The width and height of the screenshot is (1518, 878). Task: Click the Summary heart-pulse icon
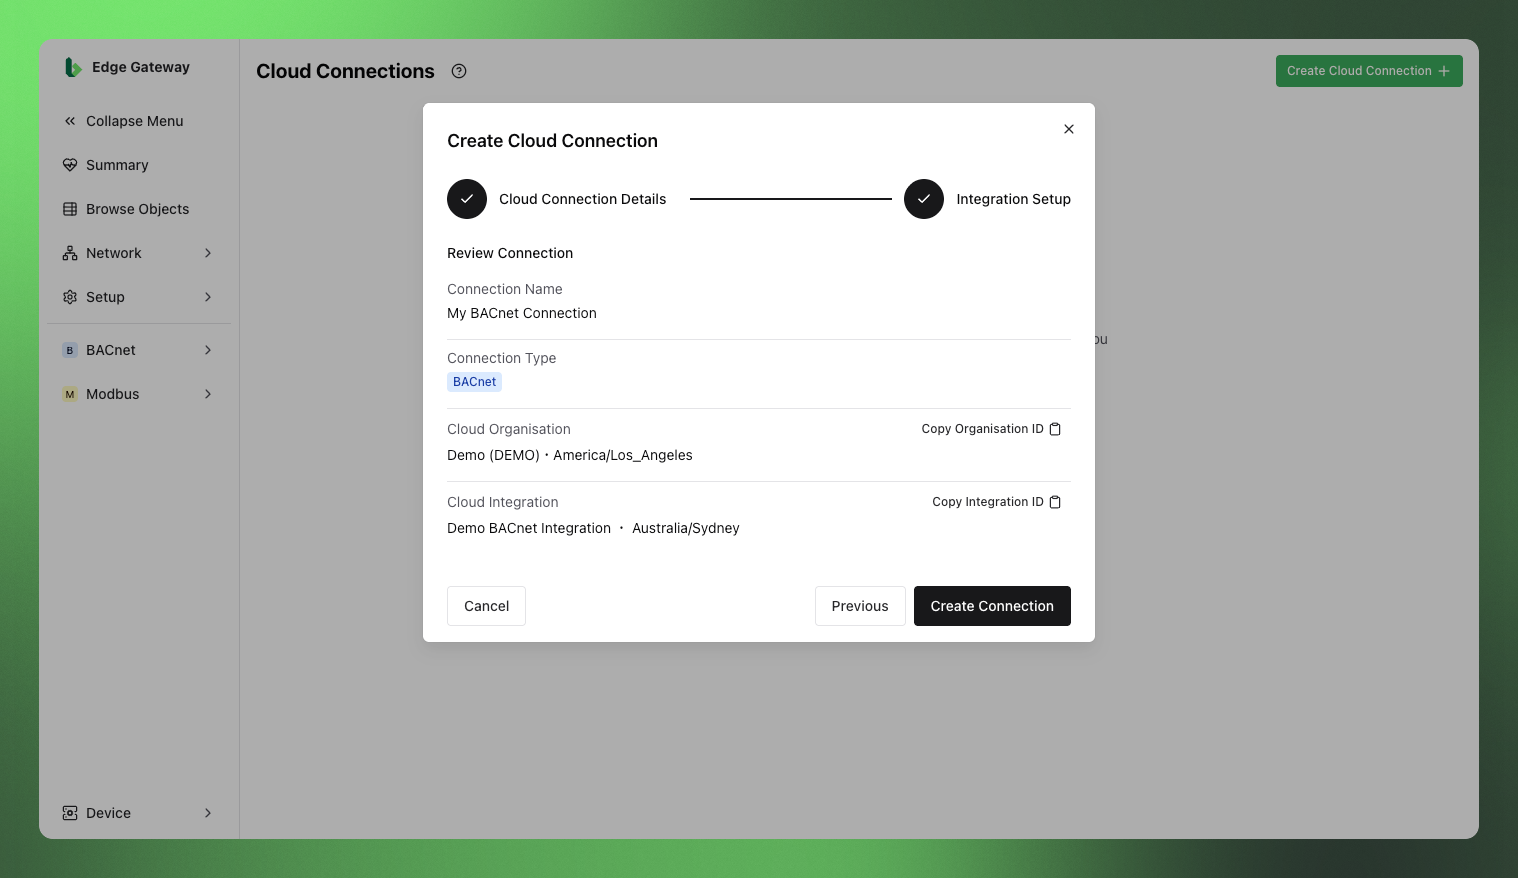pos(70,165)
